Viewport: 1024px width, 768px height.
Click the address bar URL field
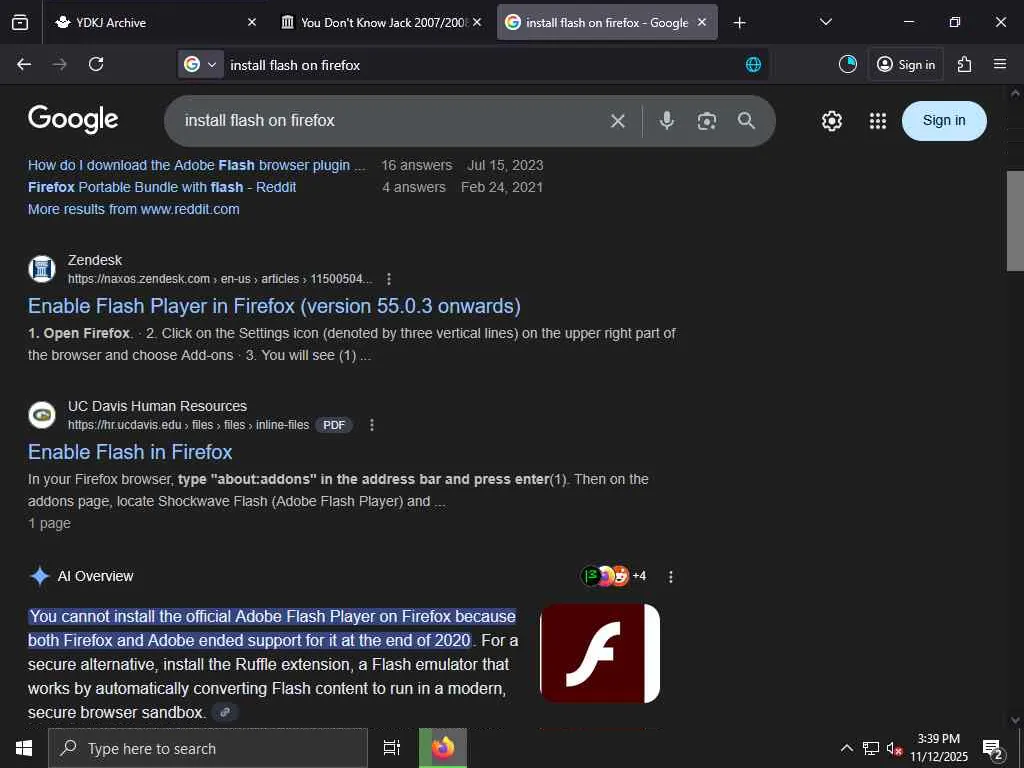(x=483, y=65)
